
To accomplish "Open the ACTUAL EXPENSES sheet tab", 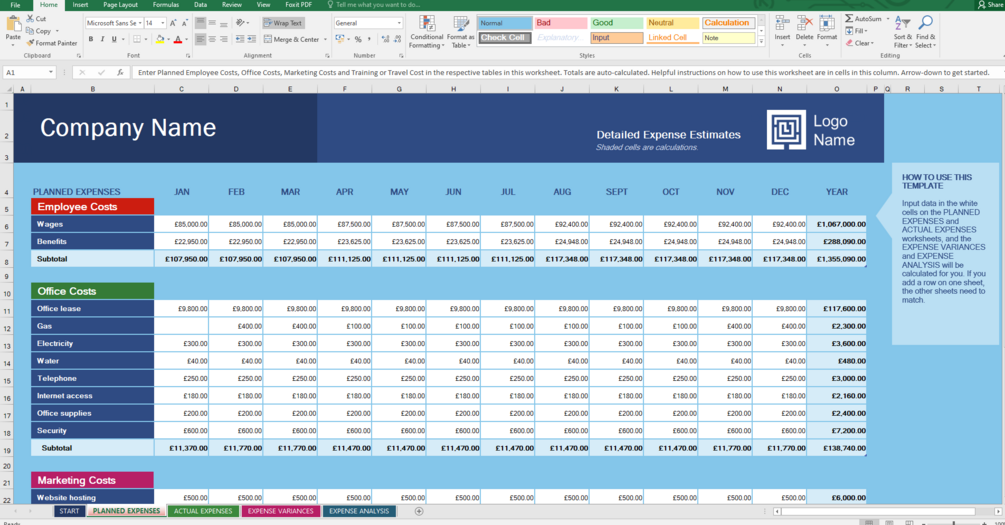I will click(x=203, y=512).
